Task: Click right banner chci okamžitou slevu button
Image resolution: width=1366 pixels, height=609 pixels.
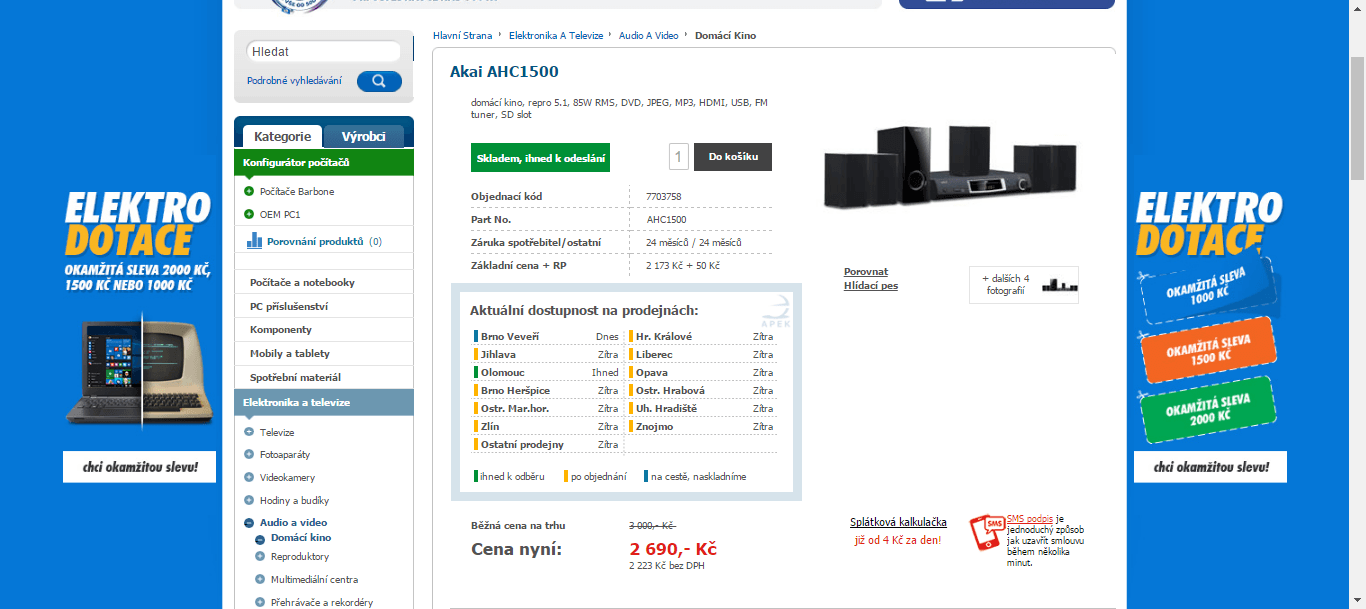Action: click(x=1210, y=467)
